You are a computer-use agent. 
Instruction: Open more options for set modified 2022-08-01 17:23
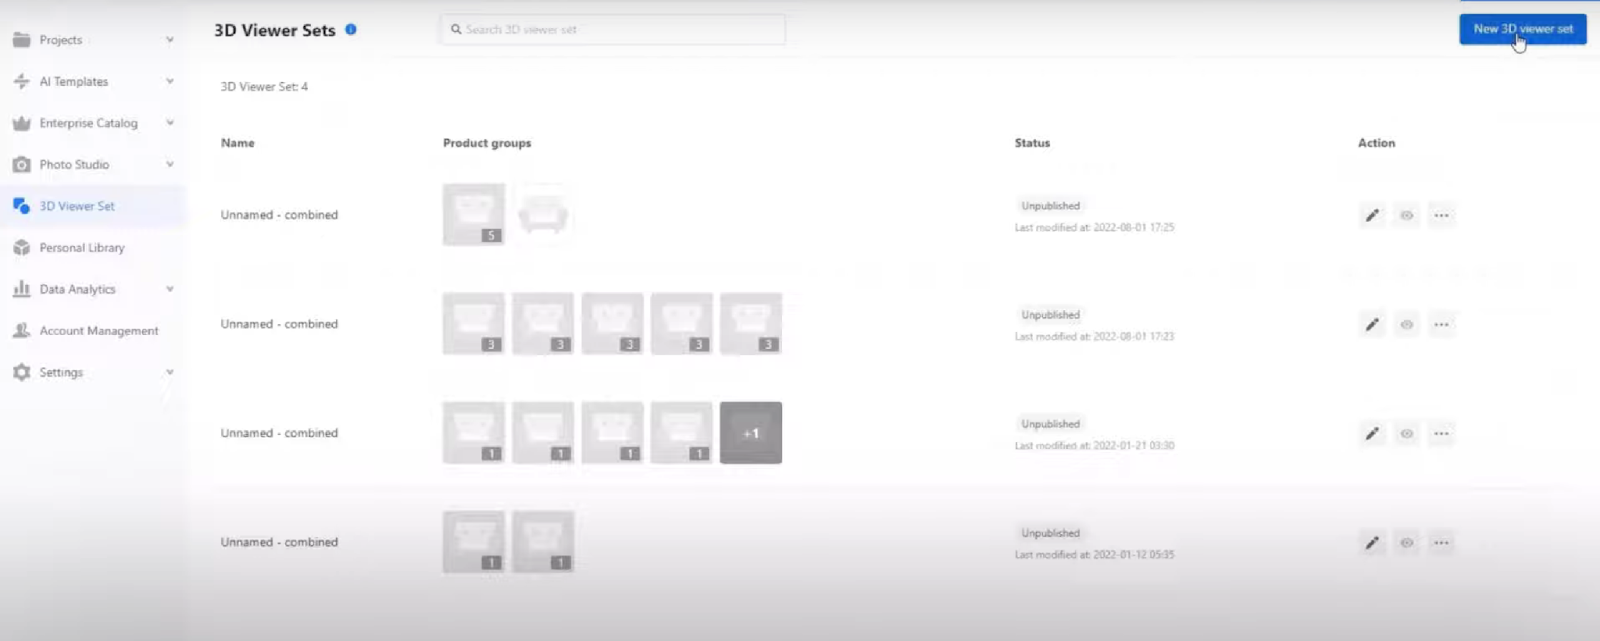click(x=1441, y=324)
